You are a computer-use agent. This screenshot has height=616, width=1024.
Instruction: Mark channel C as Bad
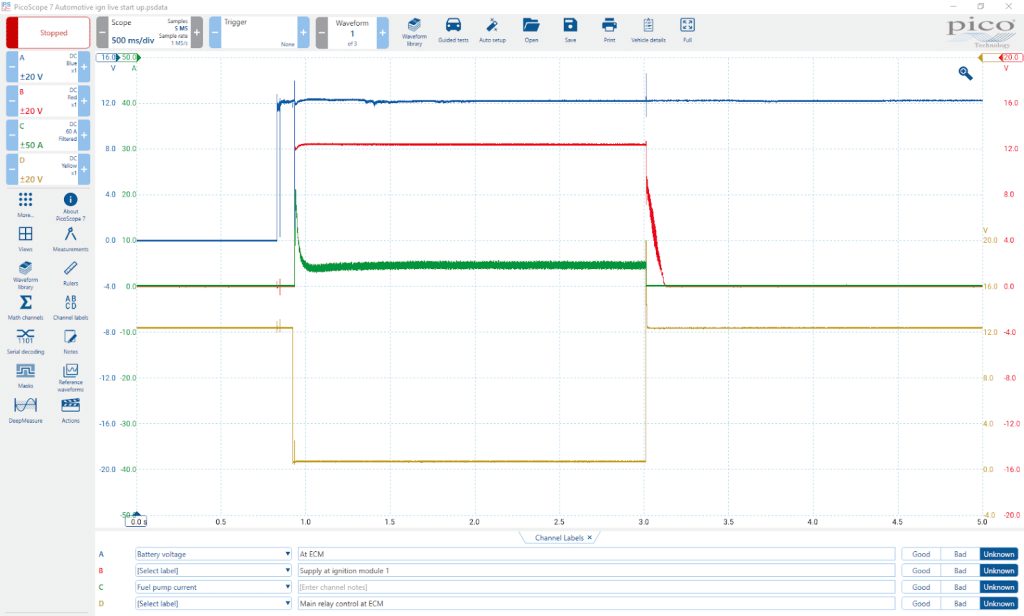click(960, 587)
